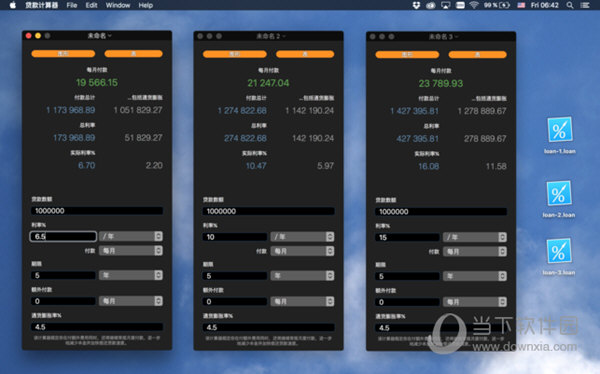Click left orange chart button in first window
The height and width of the screenshot is (374, 600).
pos(63,54)
